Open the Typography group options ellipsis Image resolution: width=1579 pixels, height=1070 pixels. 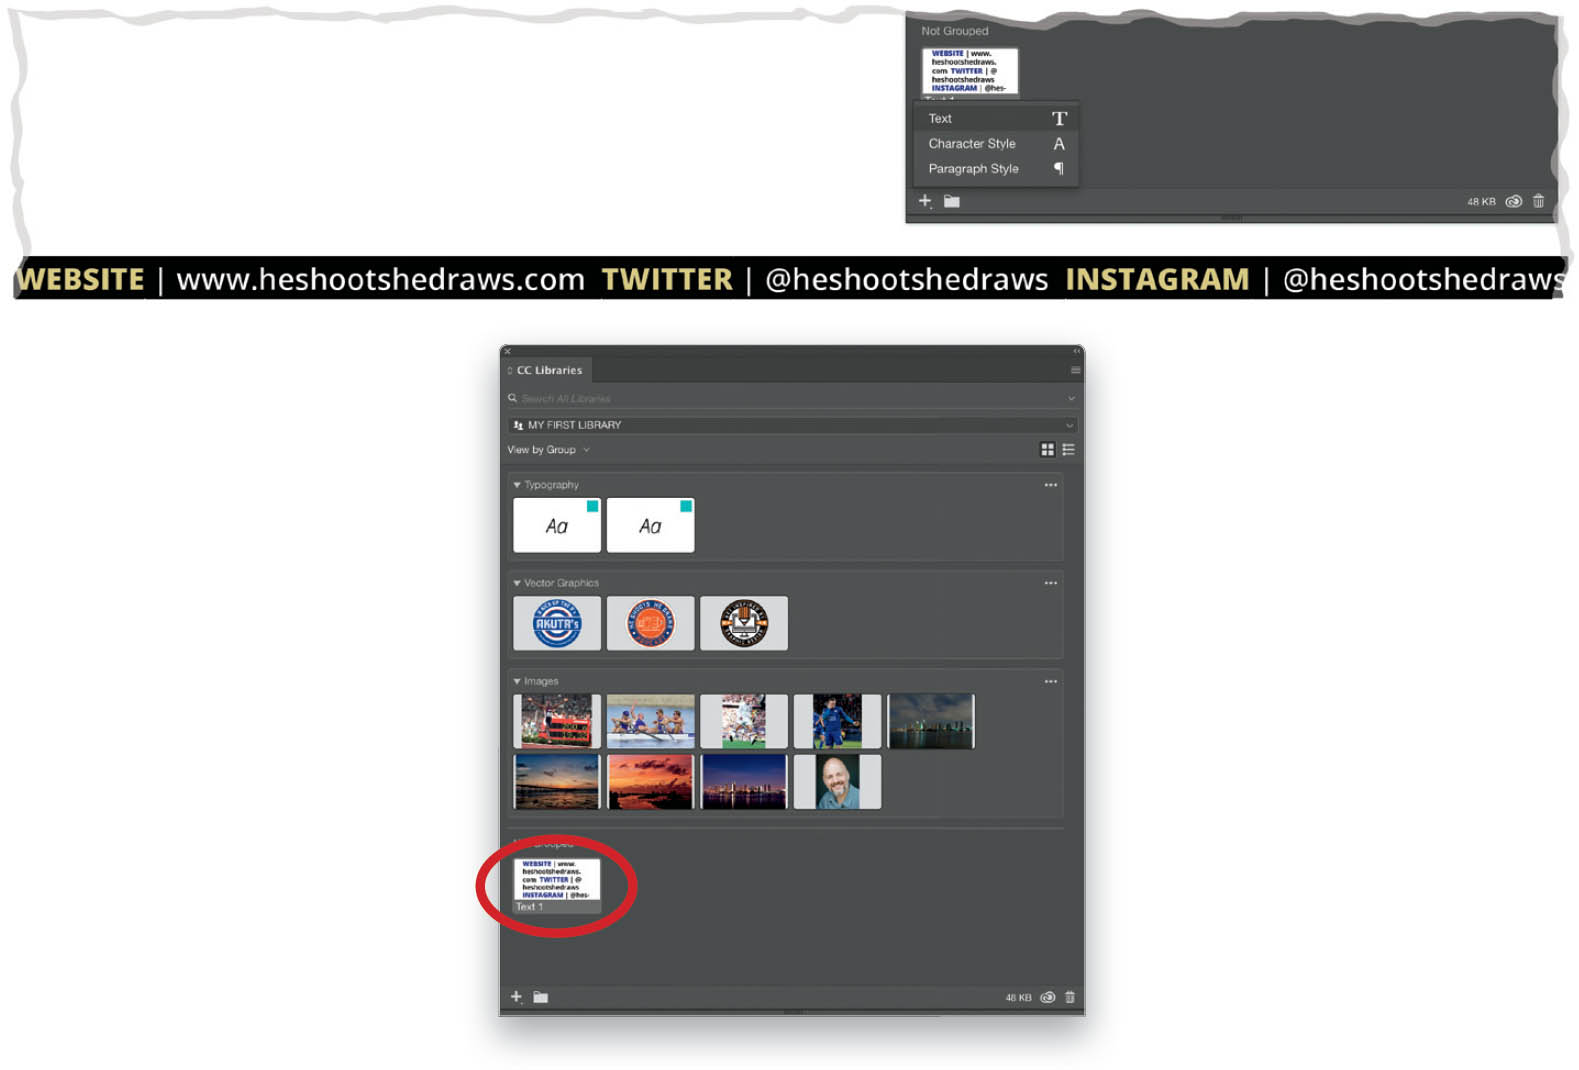1050,485
